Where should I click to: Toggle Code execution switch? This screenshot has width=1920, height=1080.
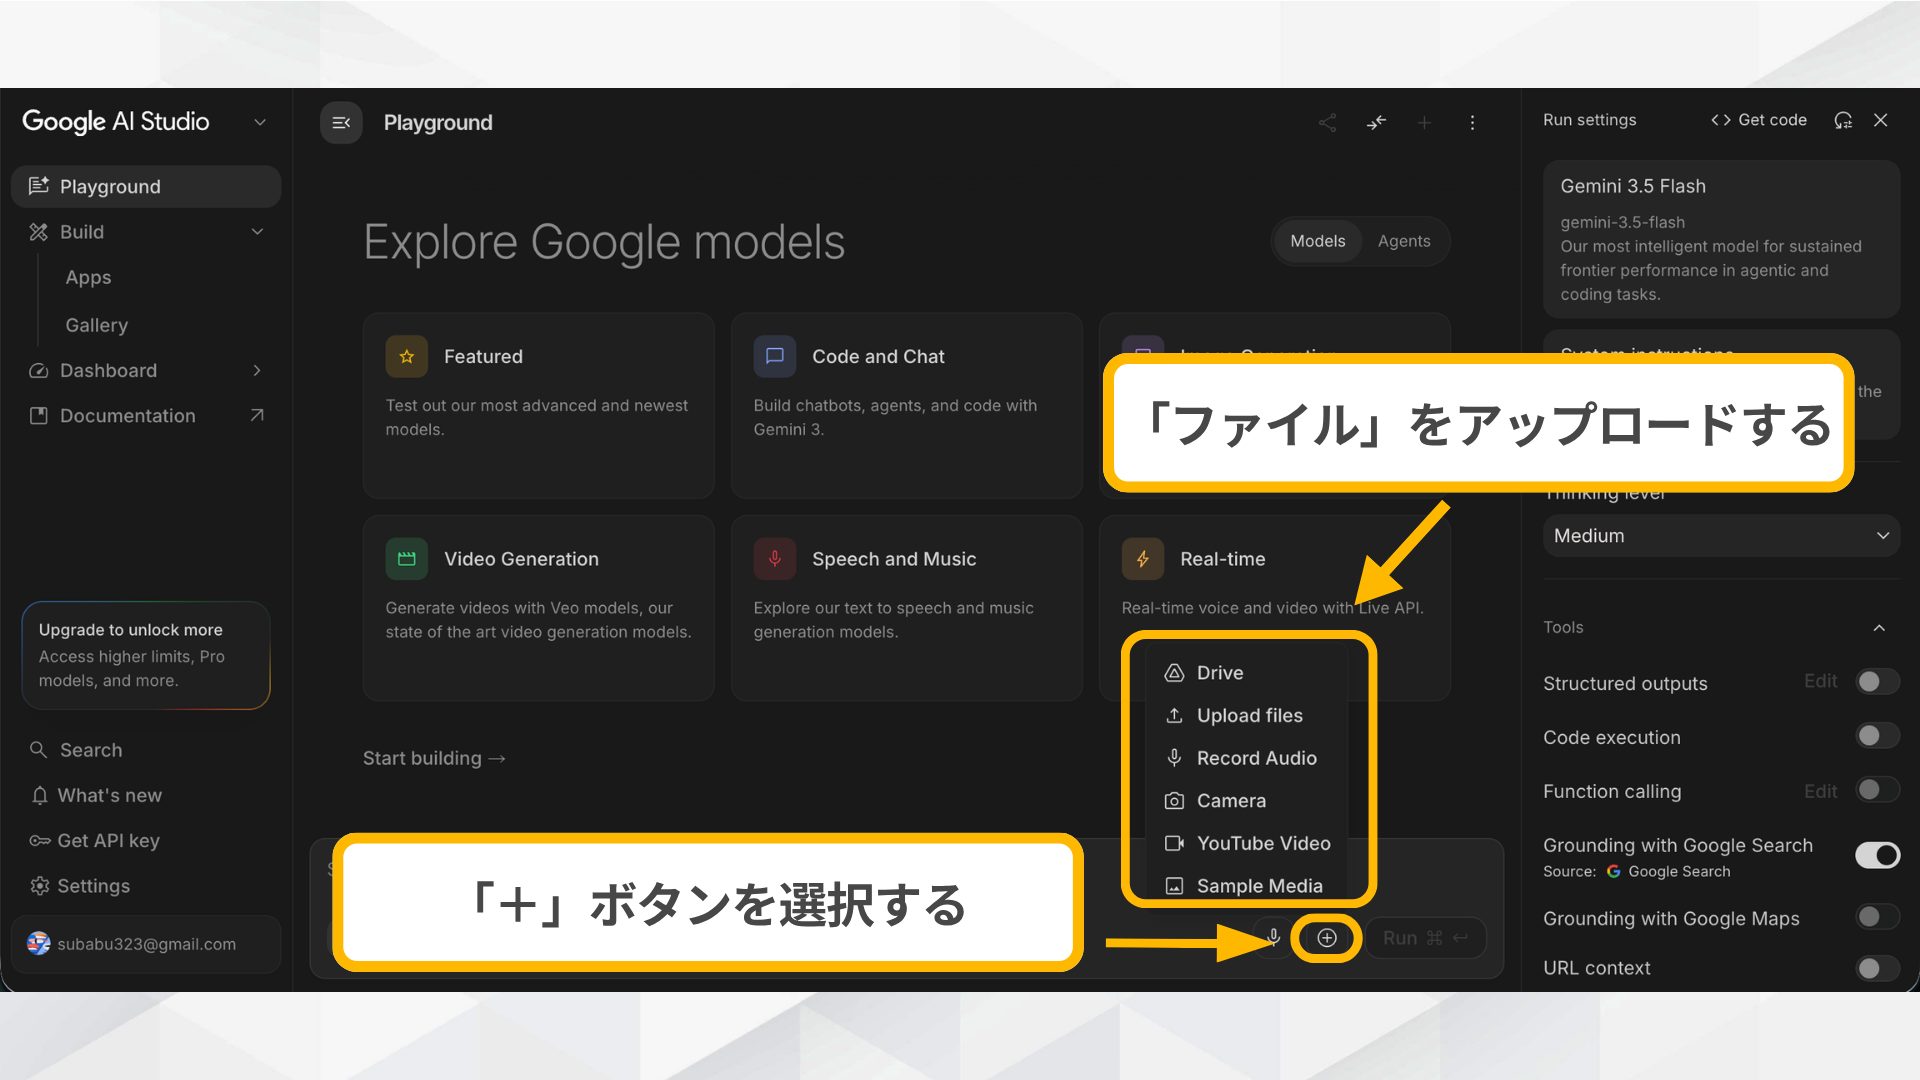1877,736
